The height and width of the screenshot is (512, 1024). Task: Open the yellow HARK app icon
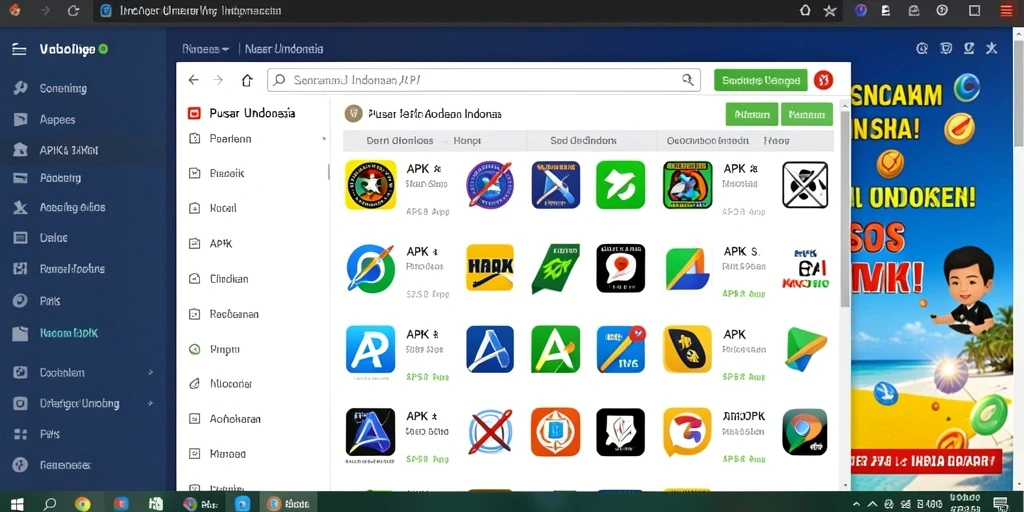(x=490, y=268)
